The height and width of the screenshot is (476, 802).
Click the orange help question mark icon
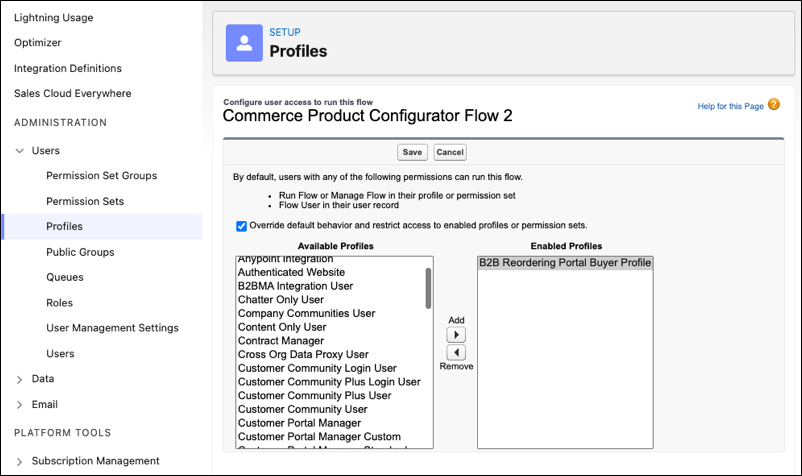774,104
